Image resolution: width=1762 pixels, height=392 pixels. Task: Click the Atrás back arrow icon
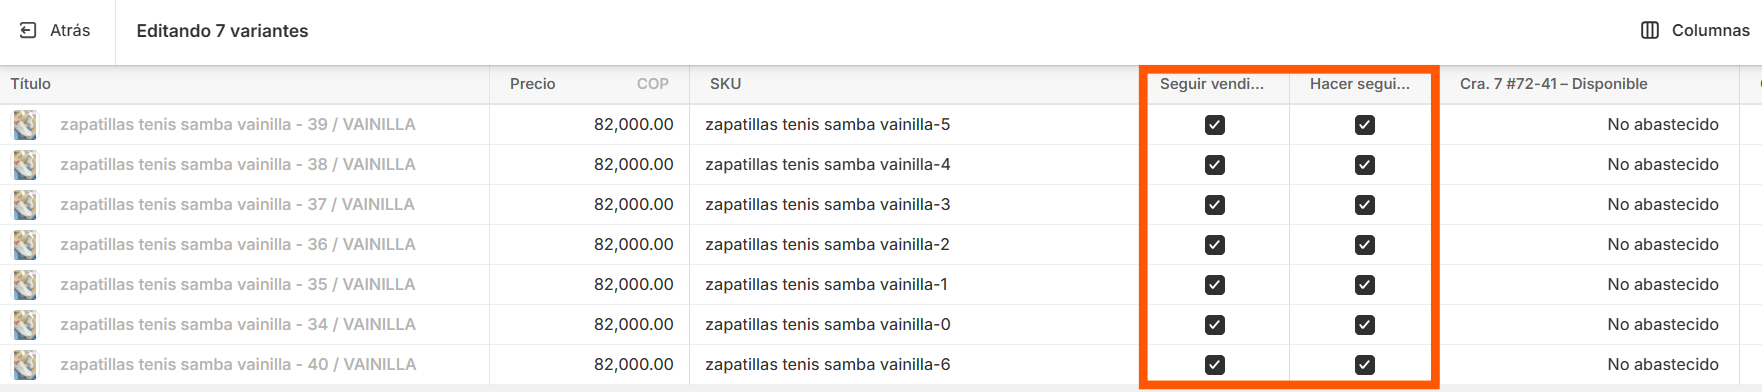(28, 31)
